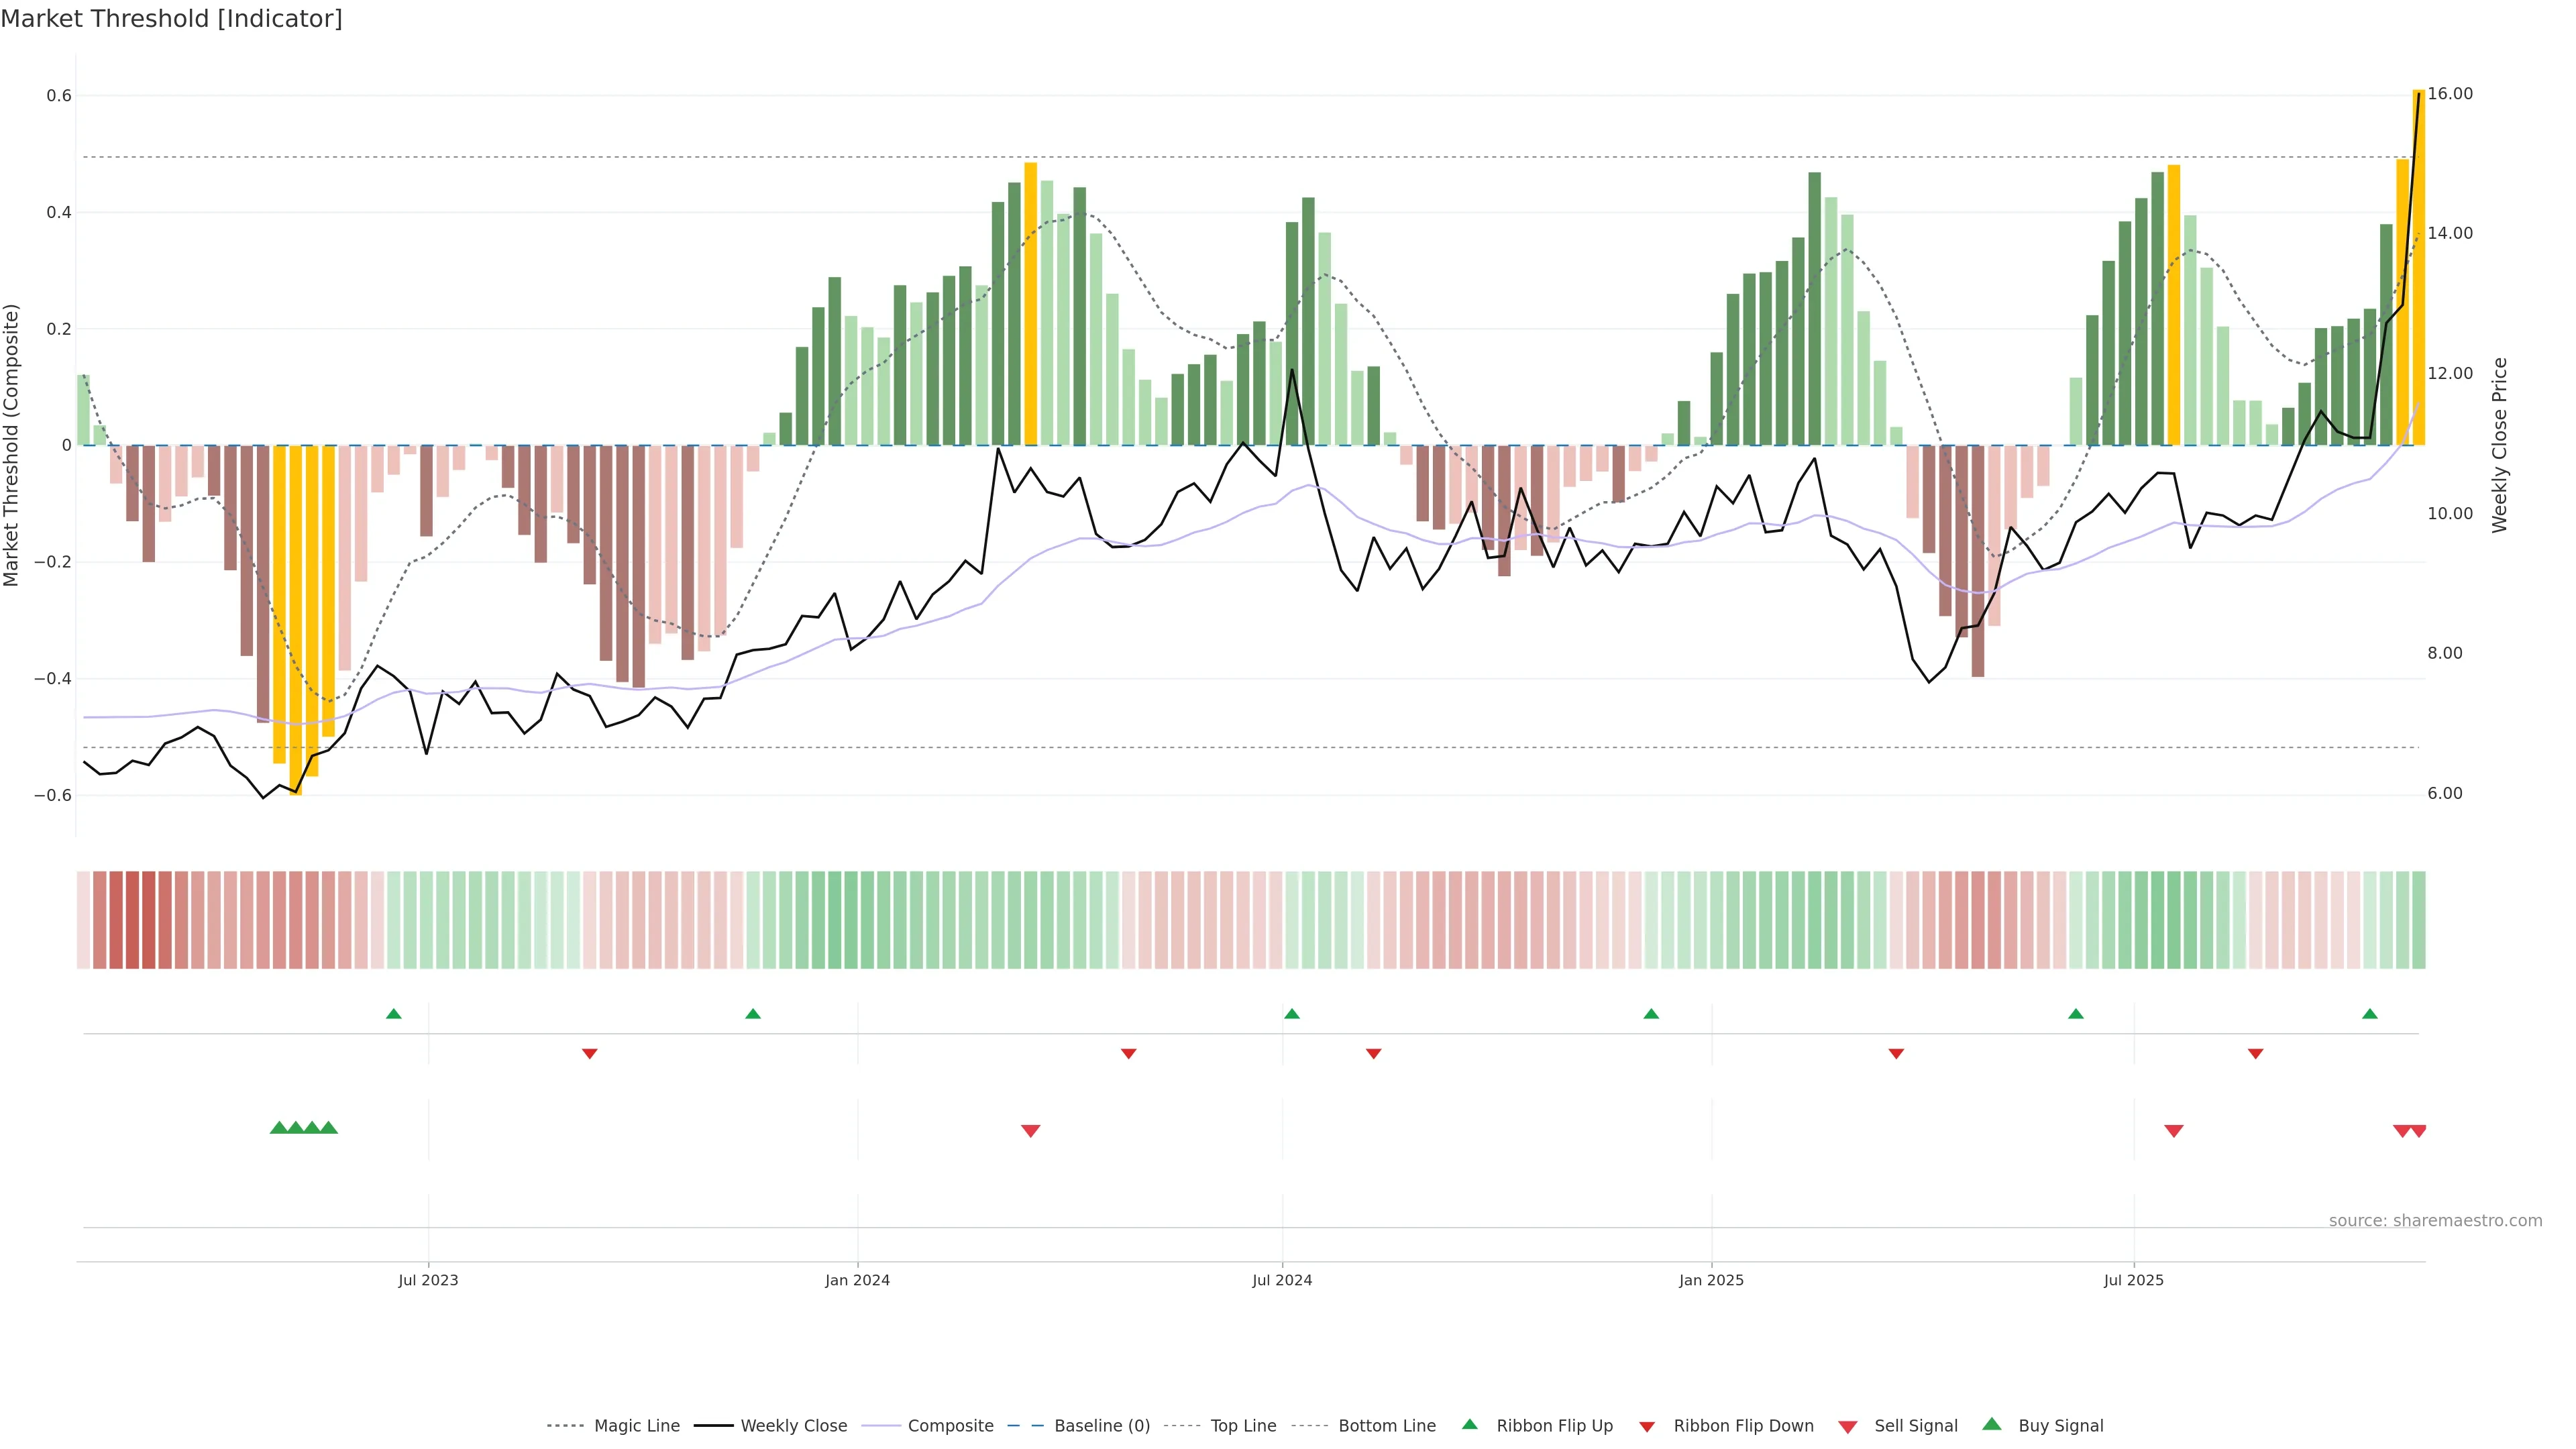Click the Jan 2024 x-axis label

(x=857, y=1280)
